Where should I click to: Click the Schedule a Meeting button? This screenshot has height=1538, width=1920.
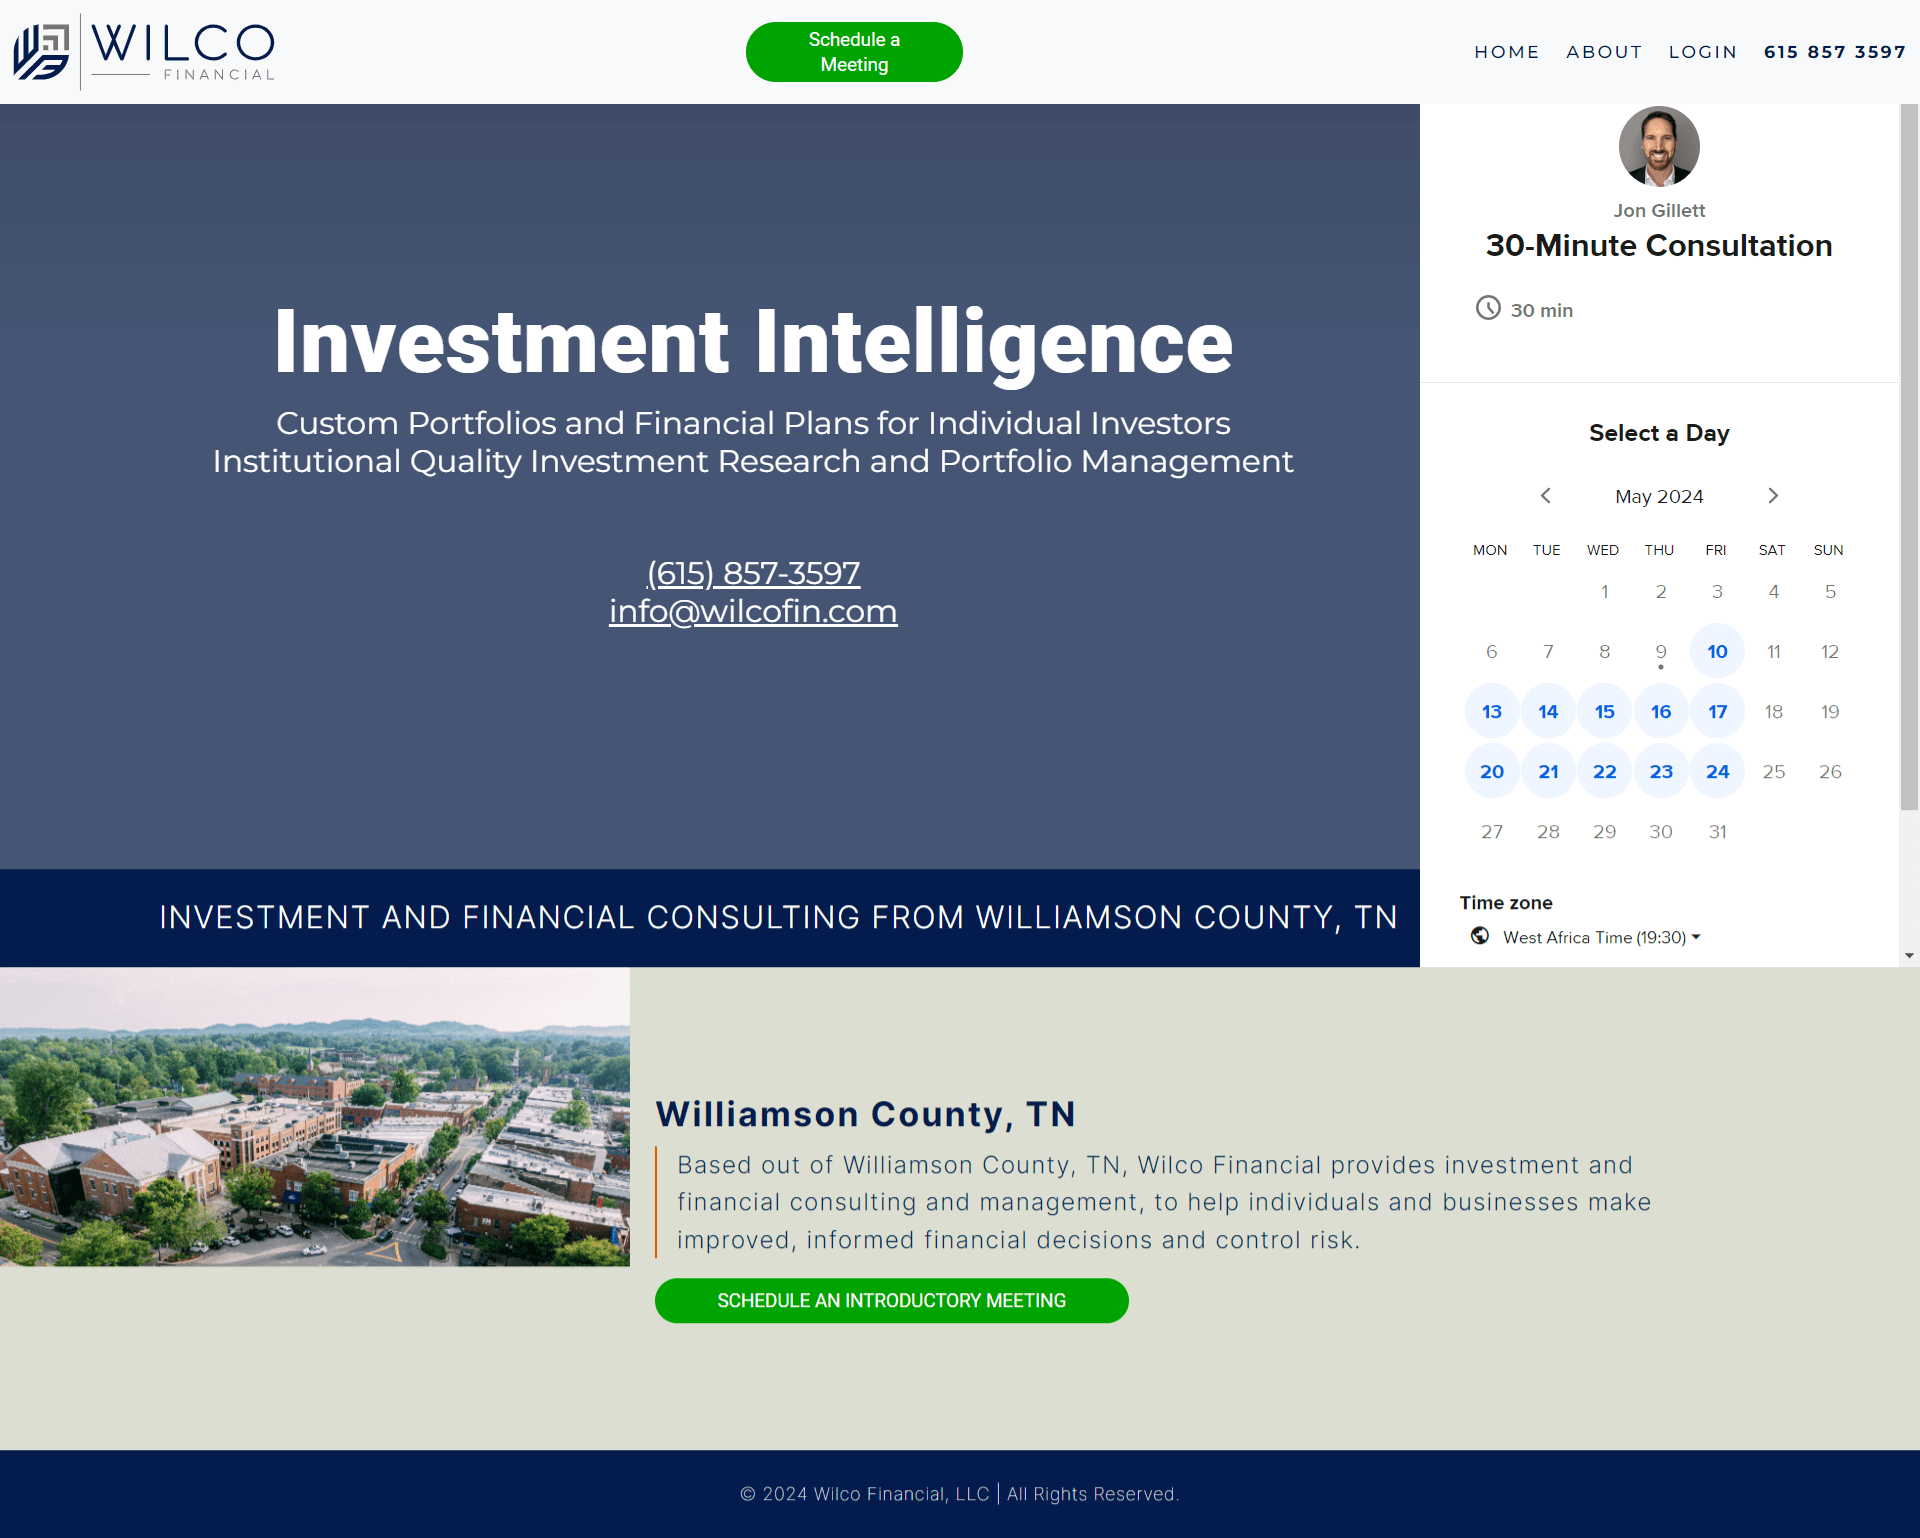pos(854,52)
